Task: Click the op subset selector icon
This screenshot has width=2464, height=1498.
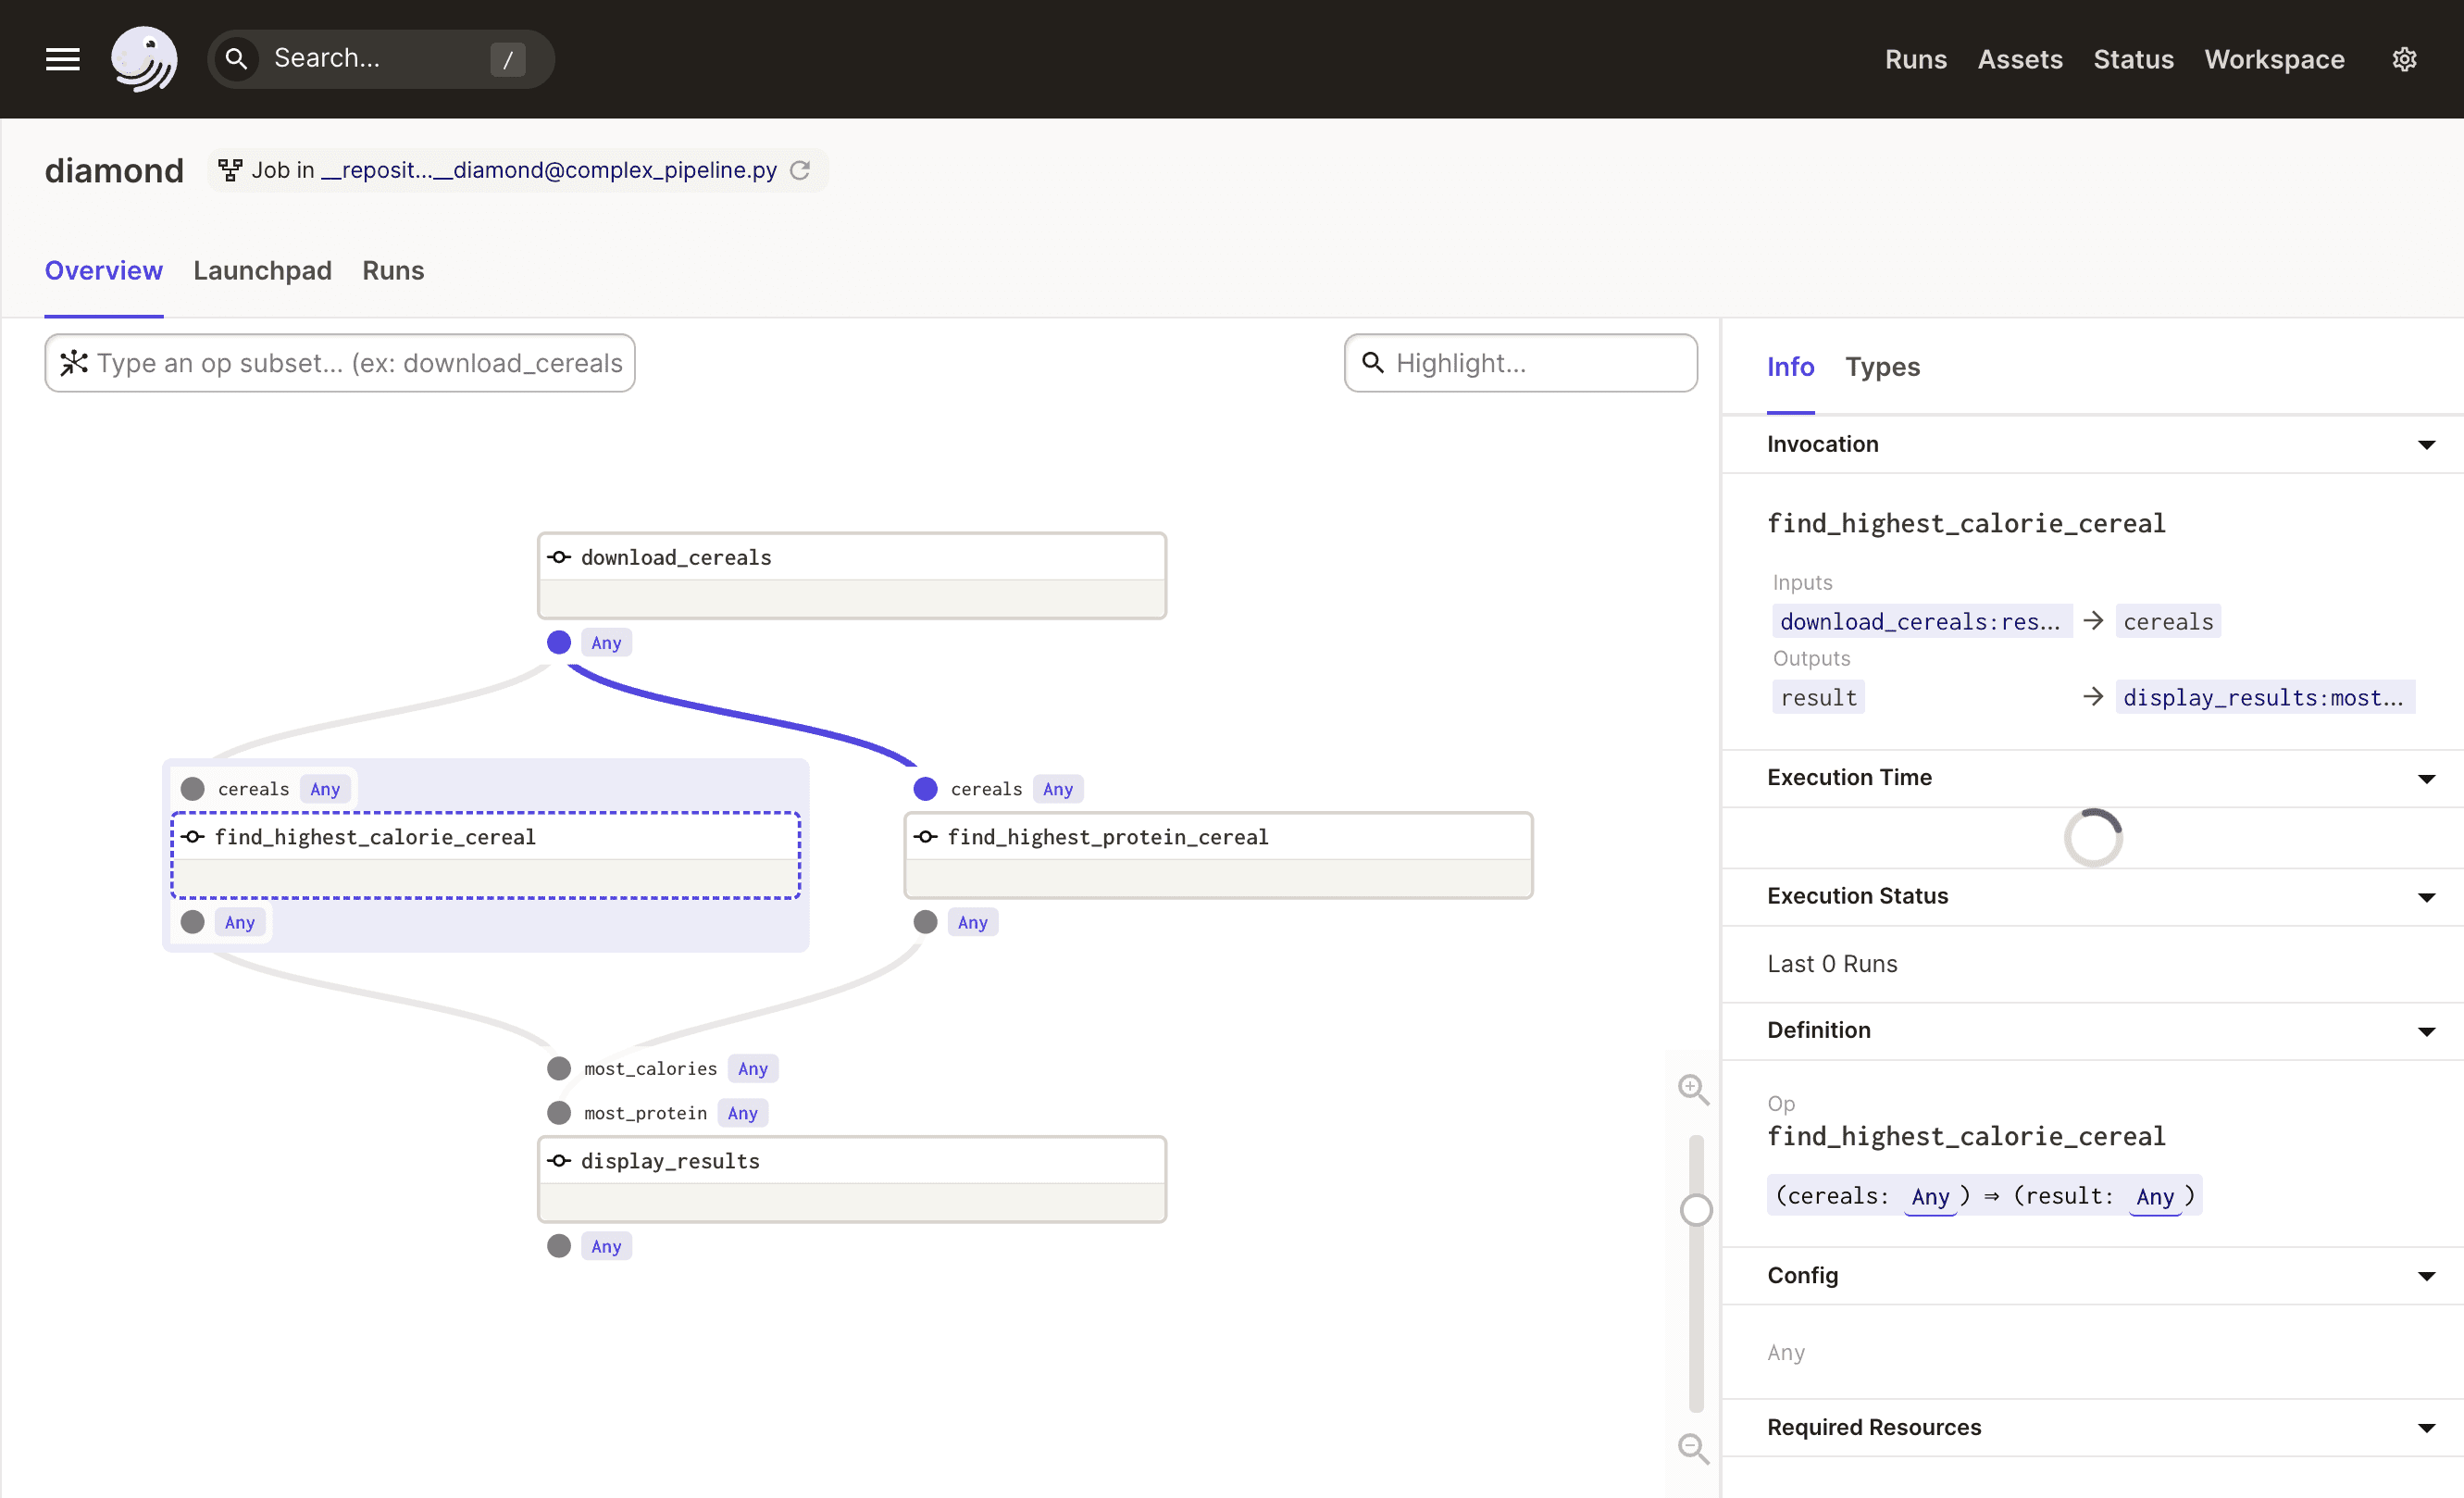Action: tap(74, 363)
